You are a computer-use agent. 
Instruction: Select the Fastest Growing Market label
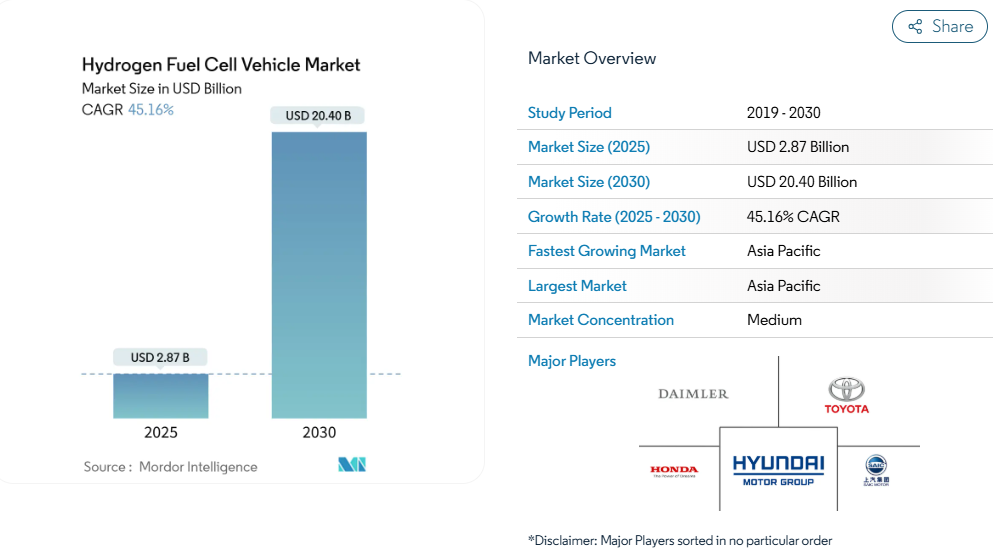pos(606,251)
